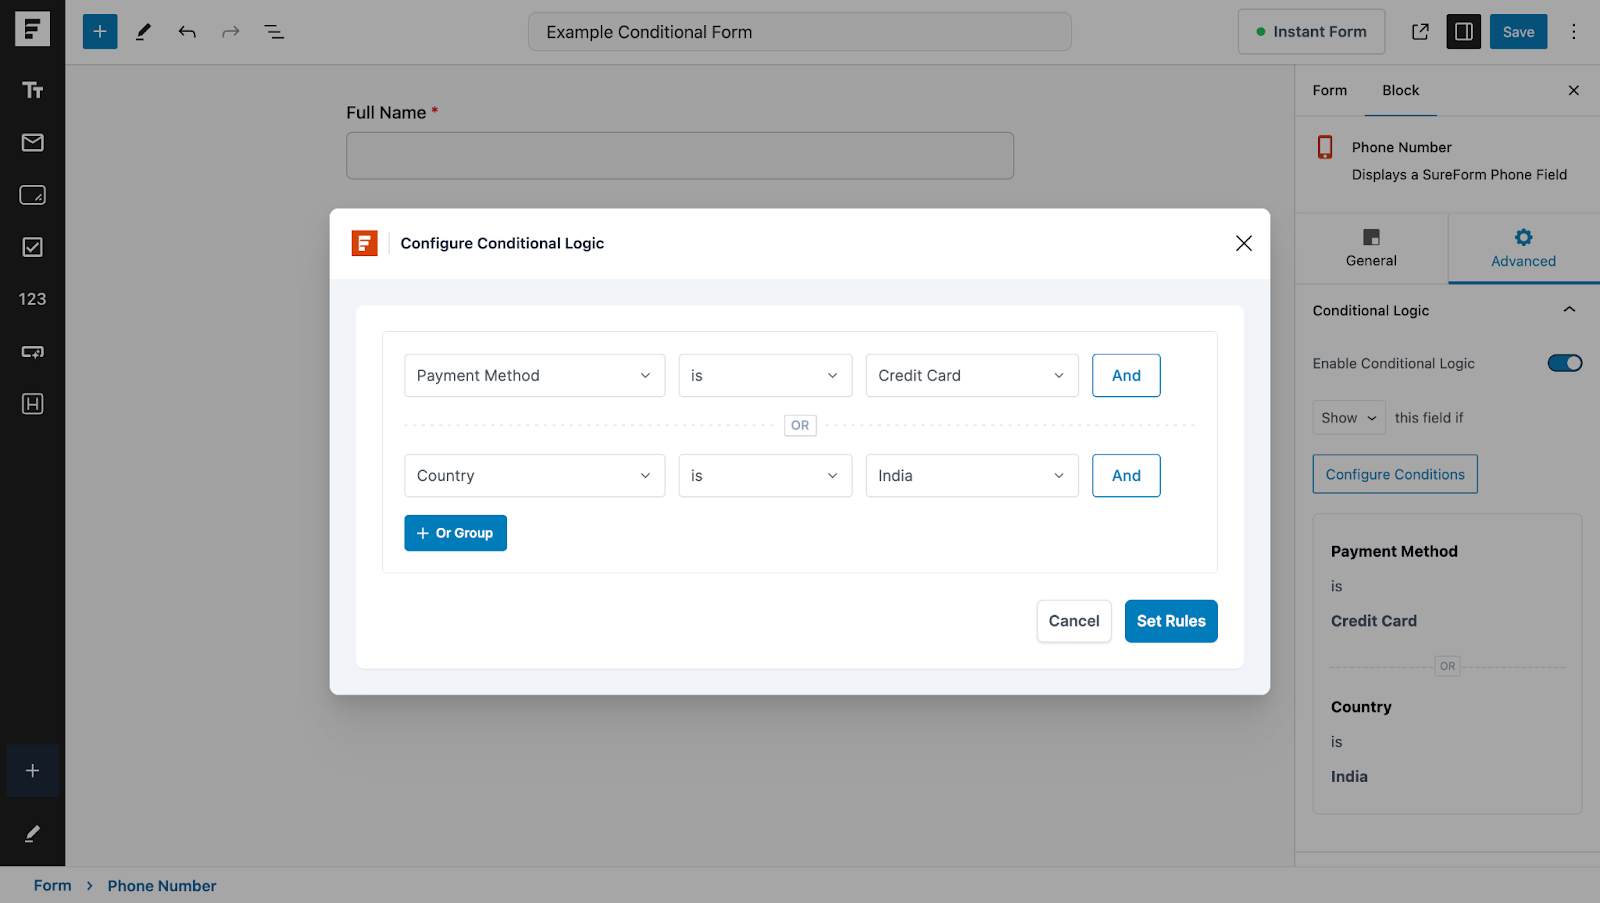
Task: Disable the Enable Conditional Logic toggle
Action: (1564, 363)
